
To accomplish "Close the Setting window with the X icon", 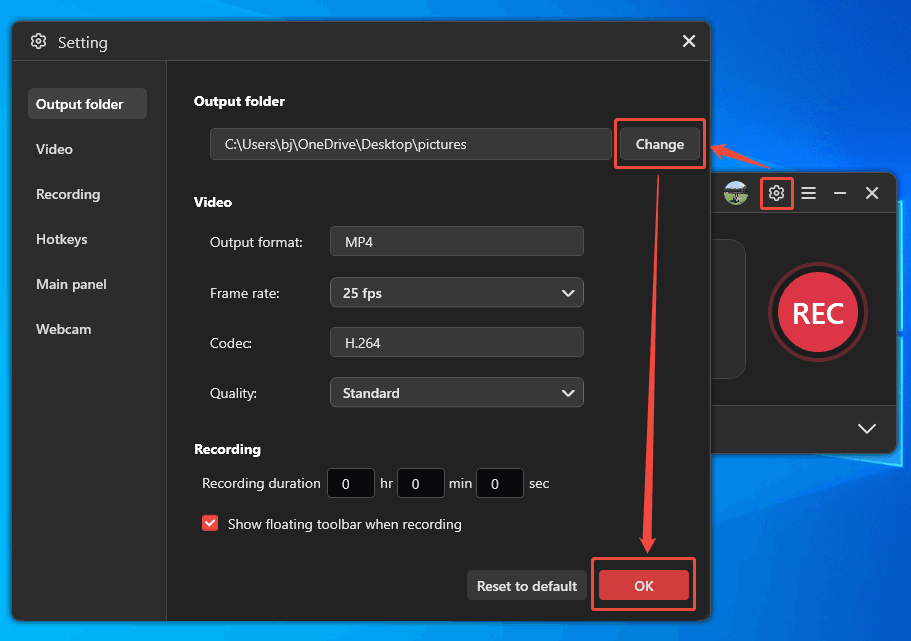I will click(688, 41).
